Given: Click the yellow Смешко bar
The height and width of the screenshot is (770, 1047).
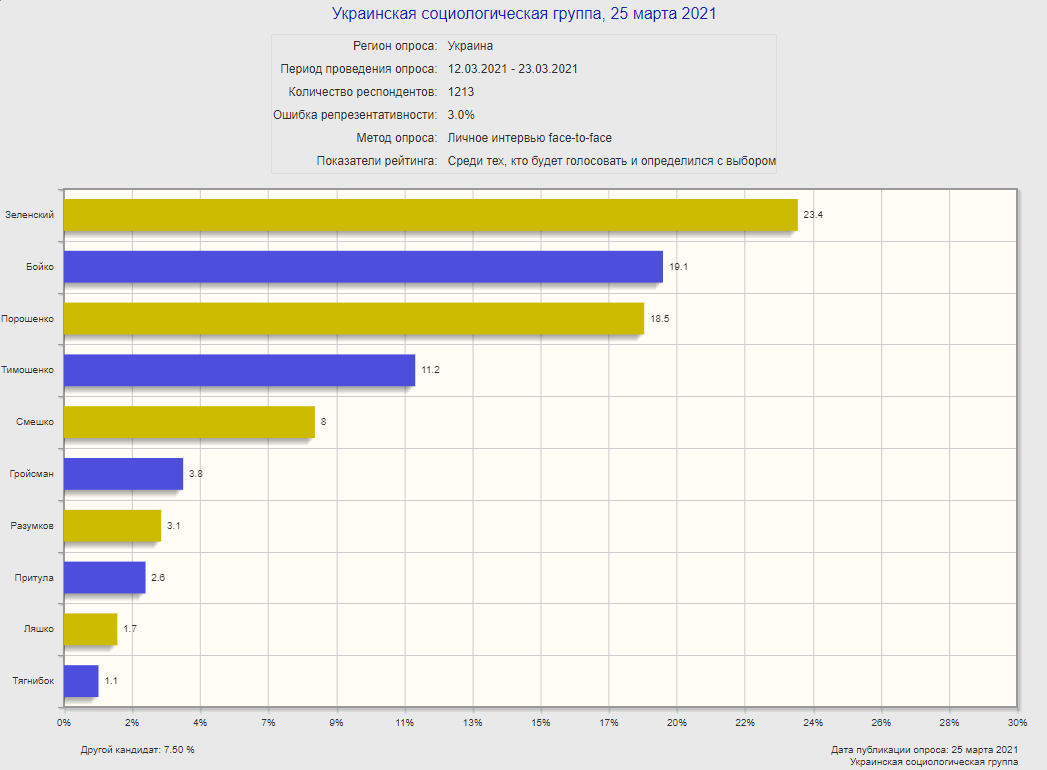Looking at the screenshot, I should point(188,422).
